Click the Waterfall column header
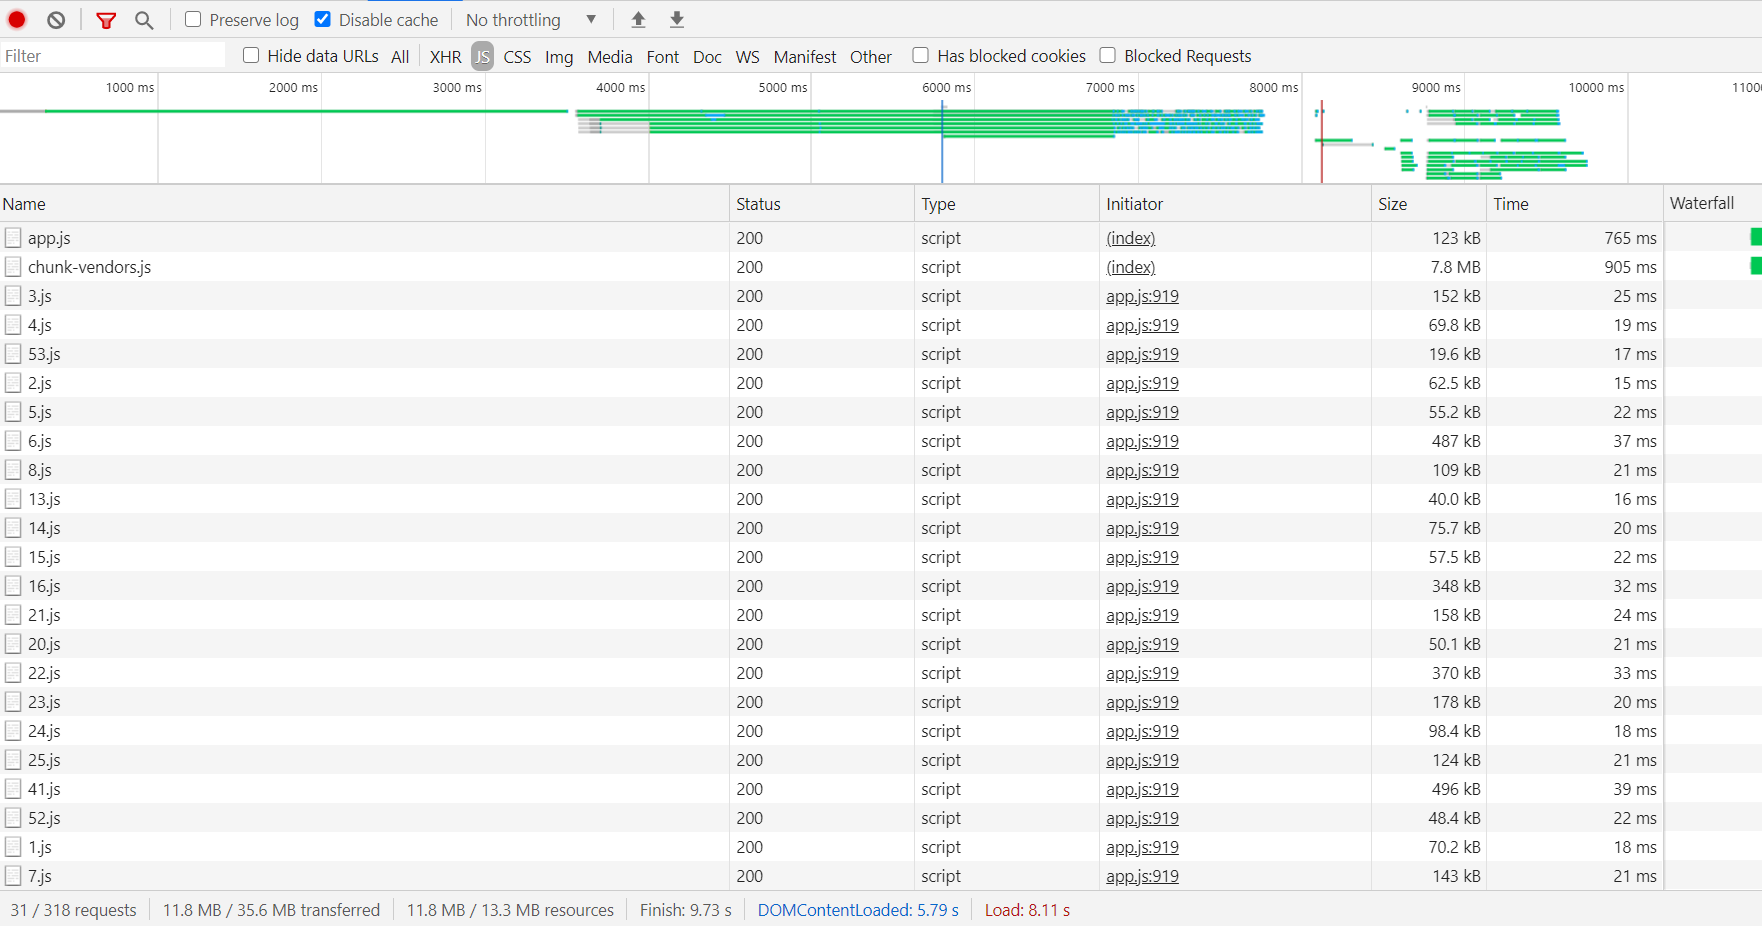1762x926 pixels. tap(1703, 203)
